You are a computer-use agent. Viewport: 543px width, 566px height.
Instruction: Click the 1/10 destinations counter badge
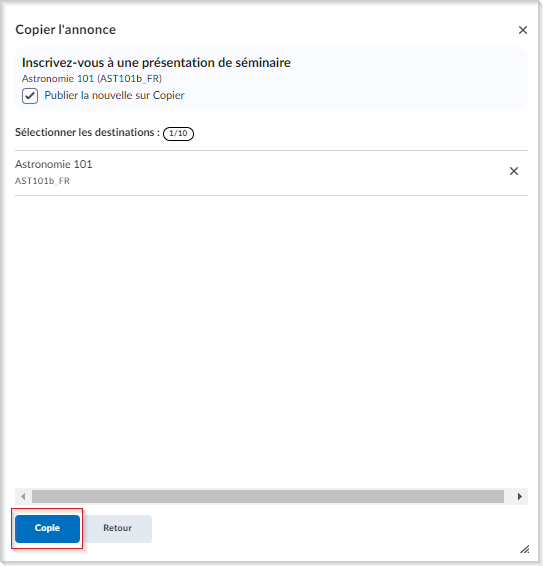click(178, 133)
